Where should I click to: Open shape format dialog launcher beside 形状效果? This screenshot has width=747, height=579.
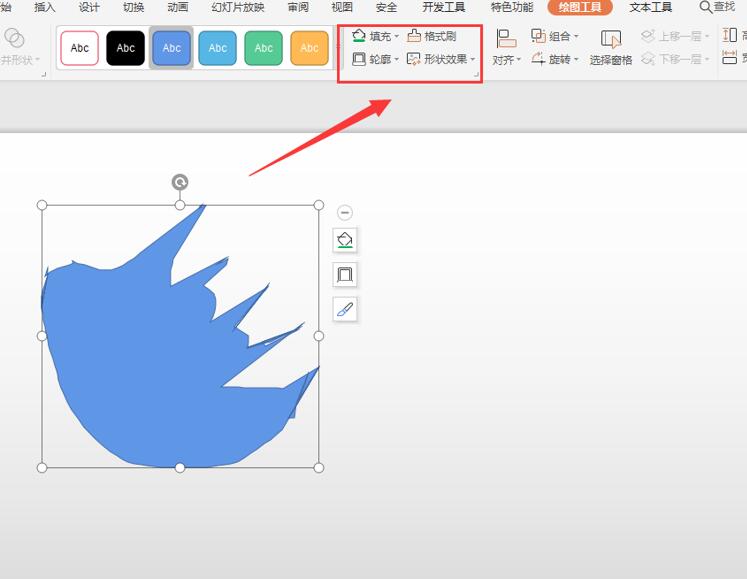point(475,74)
